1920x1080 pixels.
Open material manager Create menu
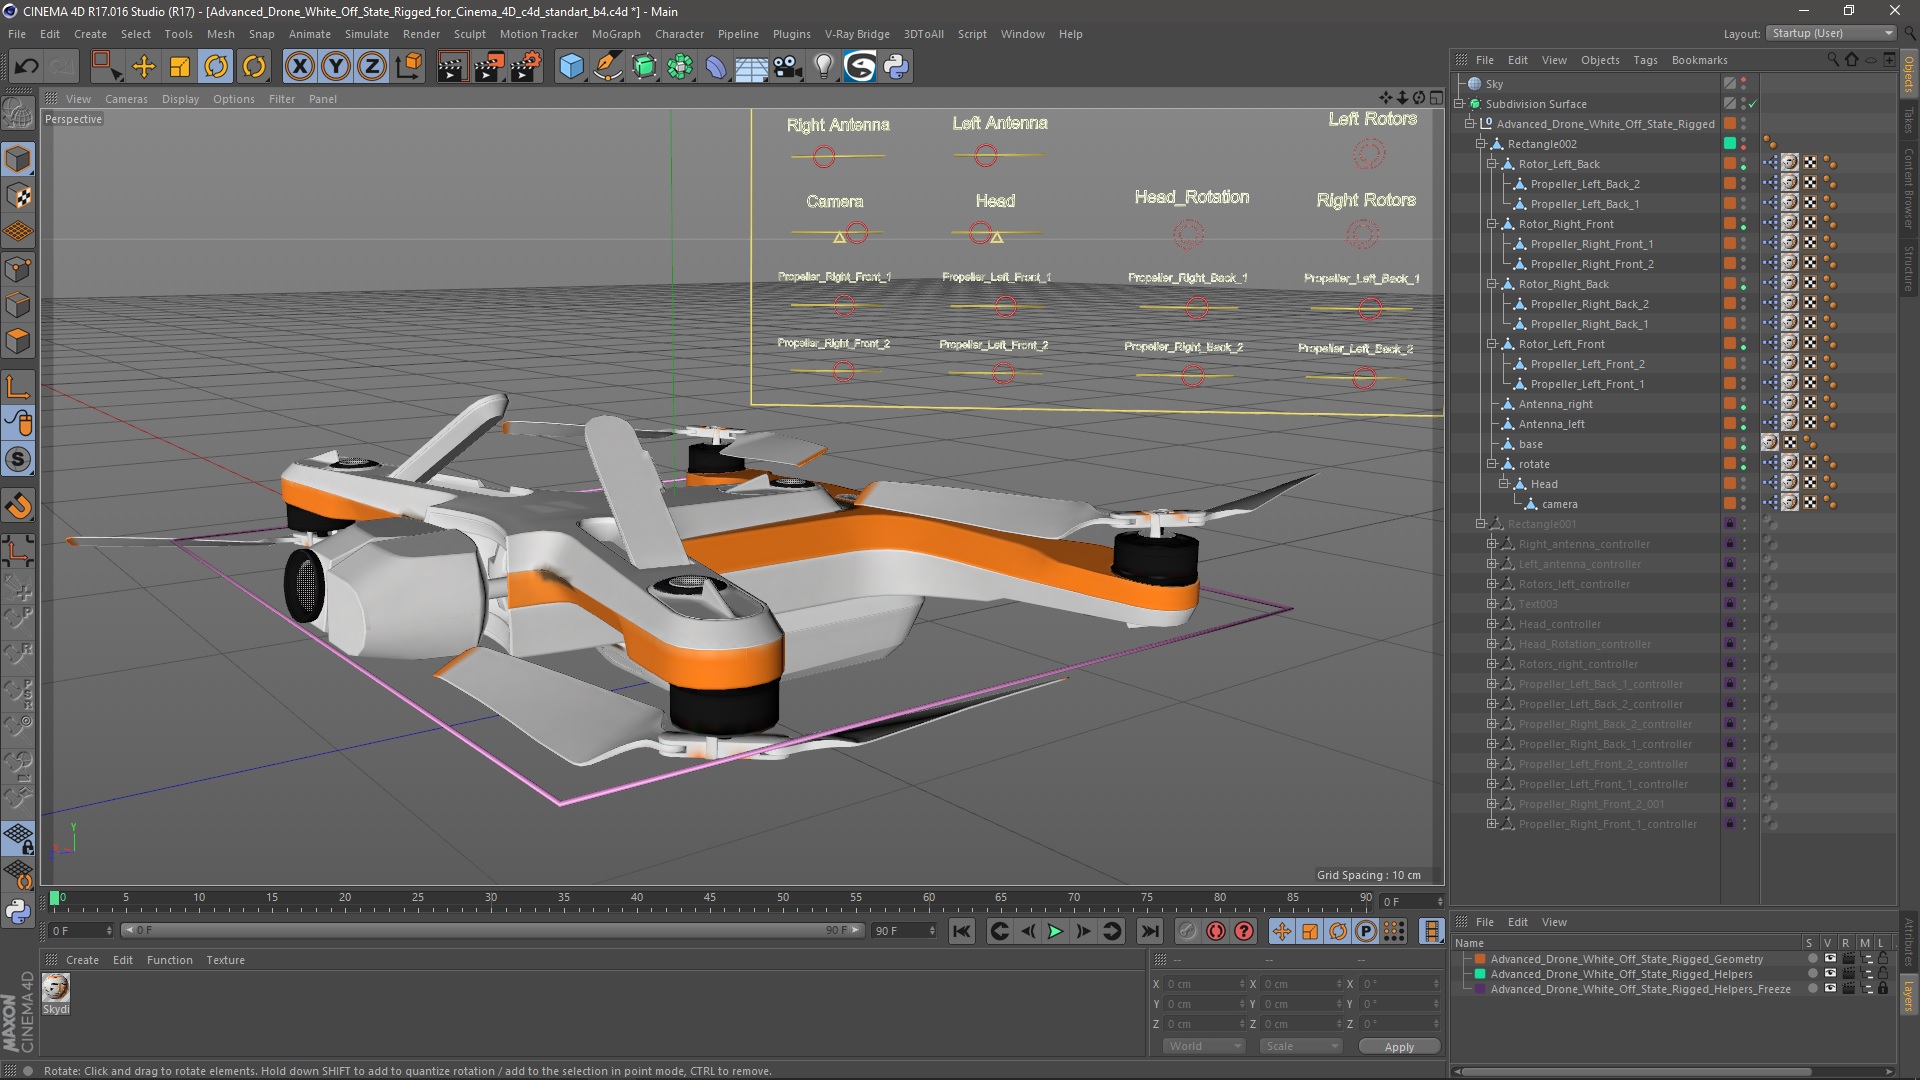tap(82, 960)
